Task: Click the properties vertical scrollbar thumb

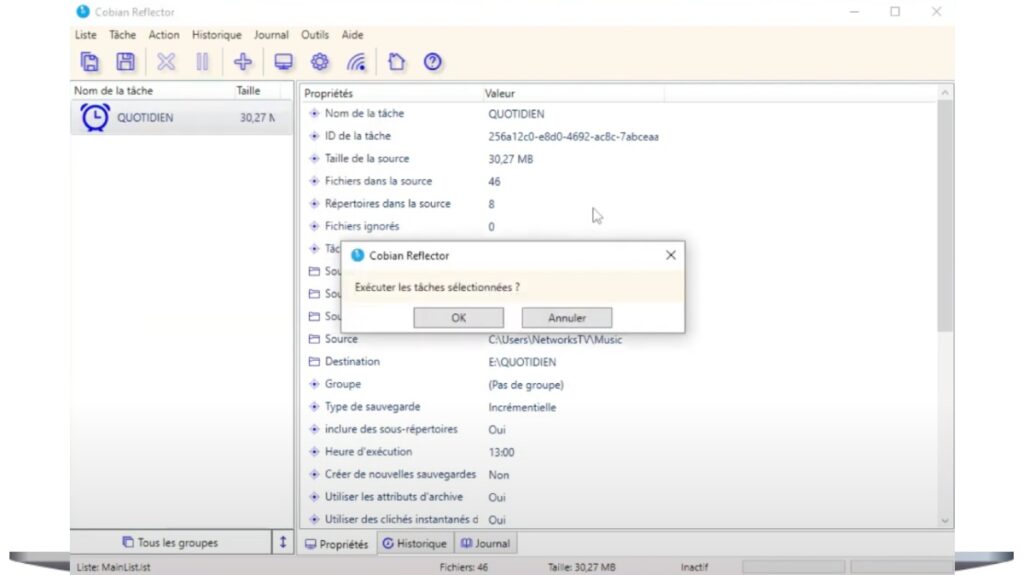Action: 945,216
